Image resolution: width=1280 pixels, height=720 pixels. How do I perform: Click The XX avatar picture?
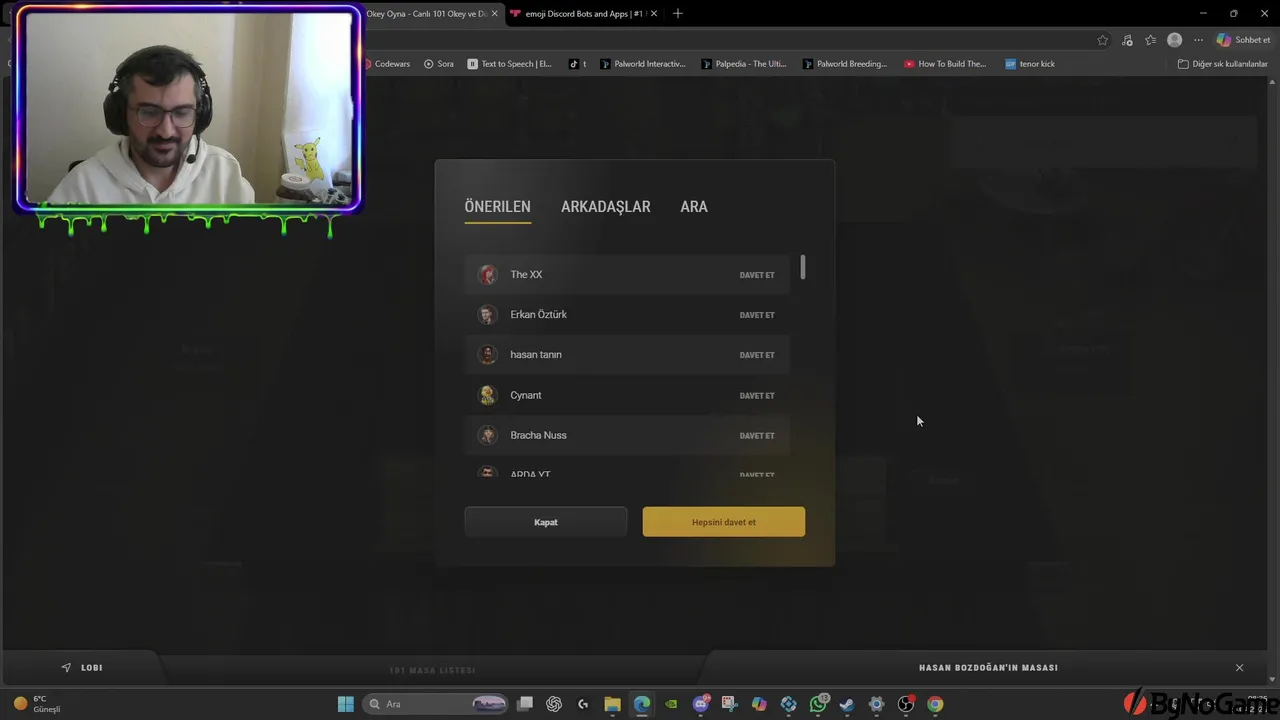tap(487, 275)
